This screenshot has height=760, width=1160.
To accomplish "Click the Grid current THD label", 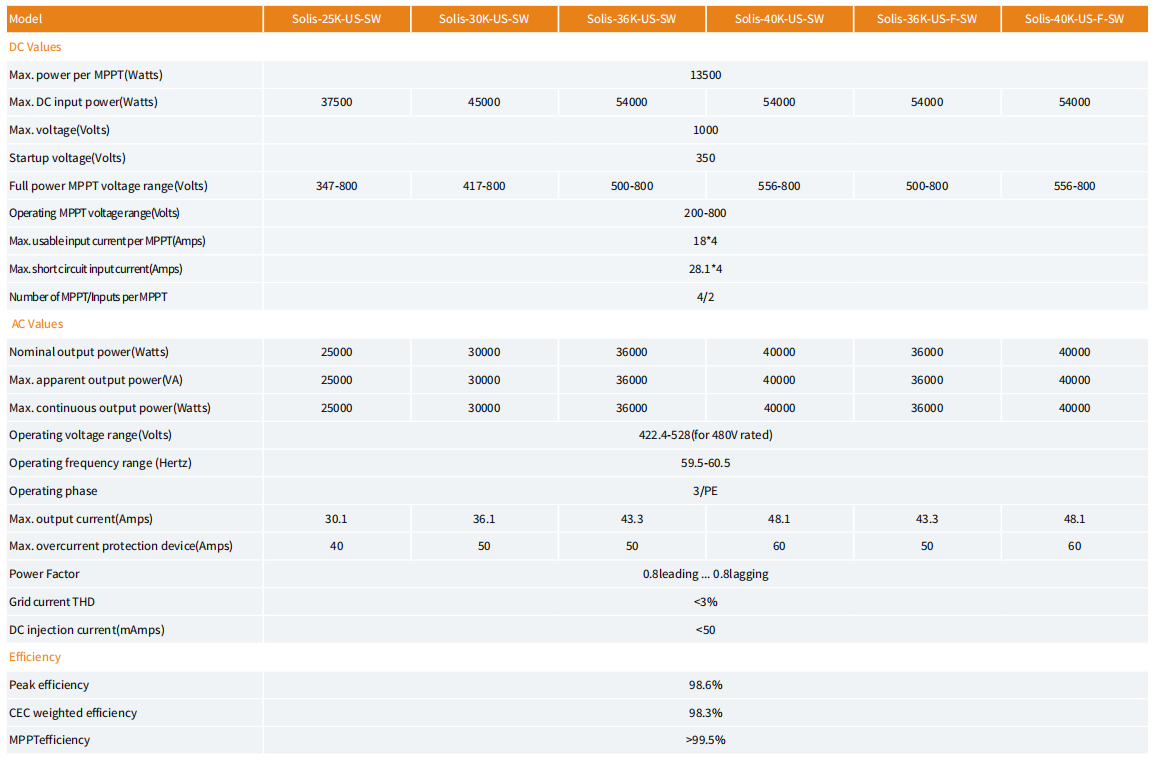I will (52, 602).
